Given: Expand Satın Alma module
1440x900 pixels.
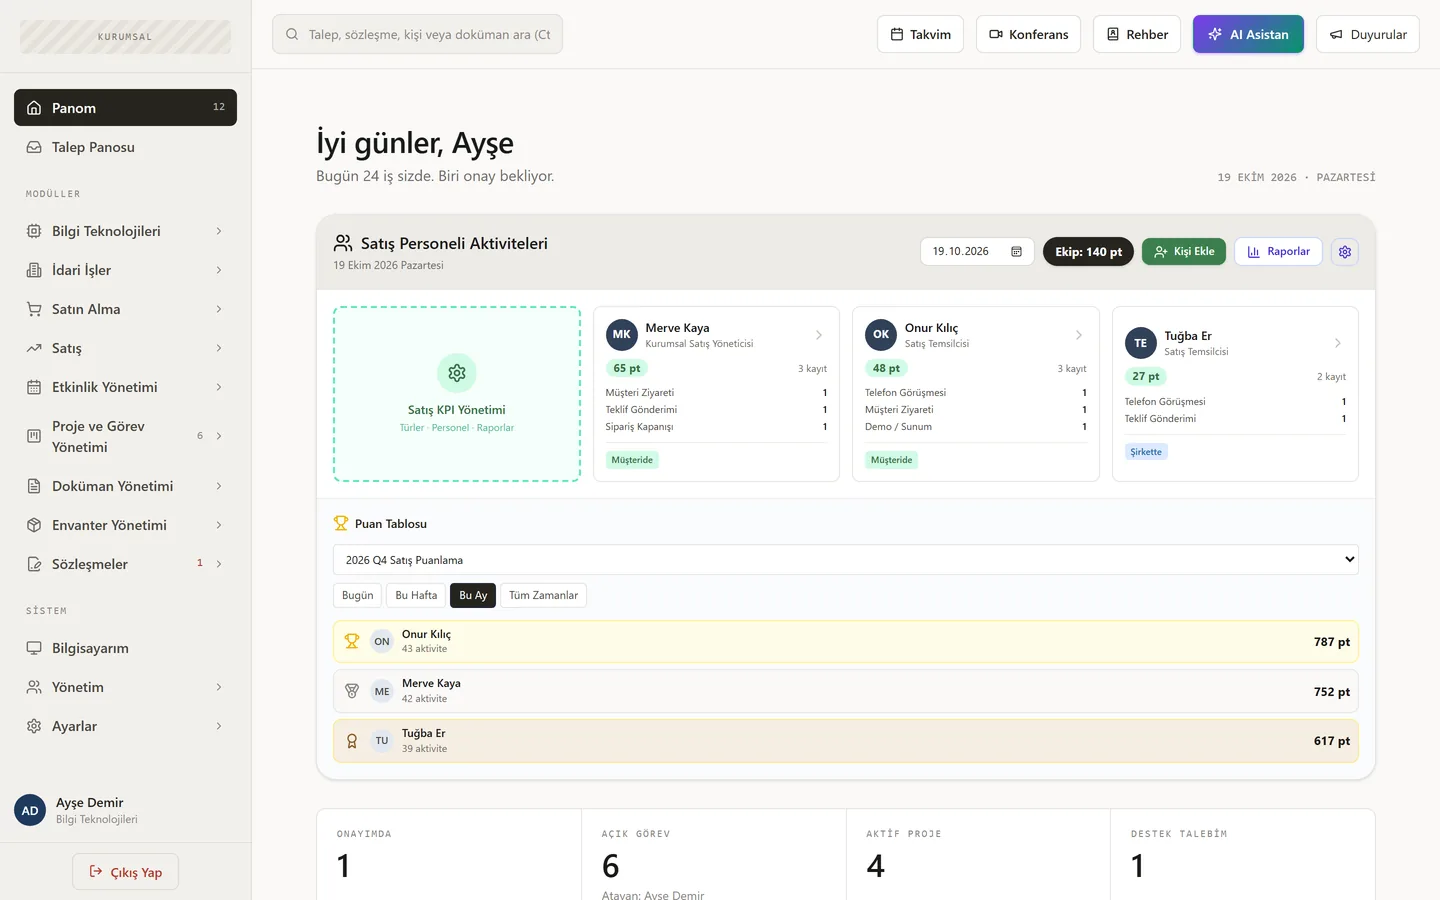Looking at the screenshot, I should 125,309.
